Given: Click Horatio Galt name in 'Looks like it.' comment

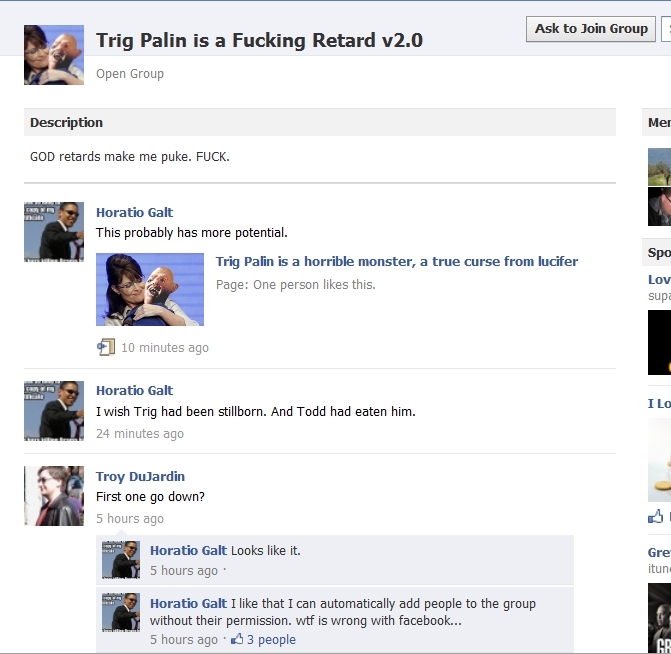Looking at the screenshot, I should click(x=188, y=551).
